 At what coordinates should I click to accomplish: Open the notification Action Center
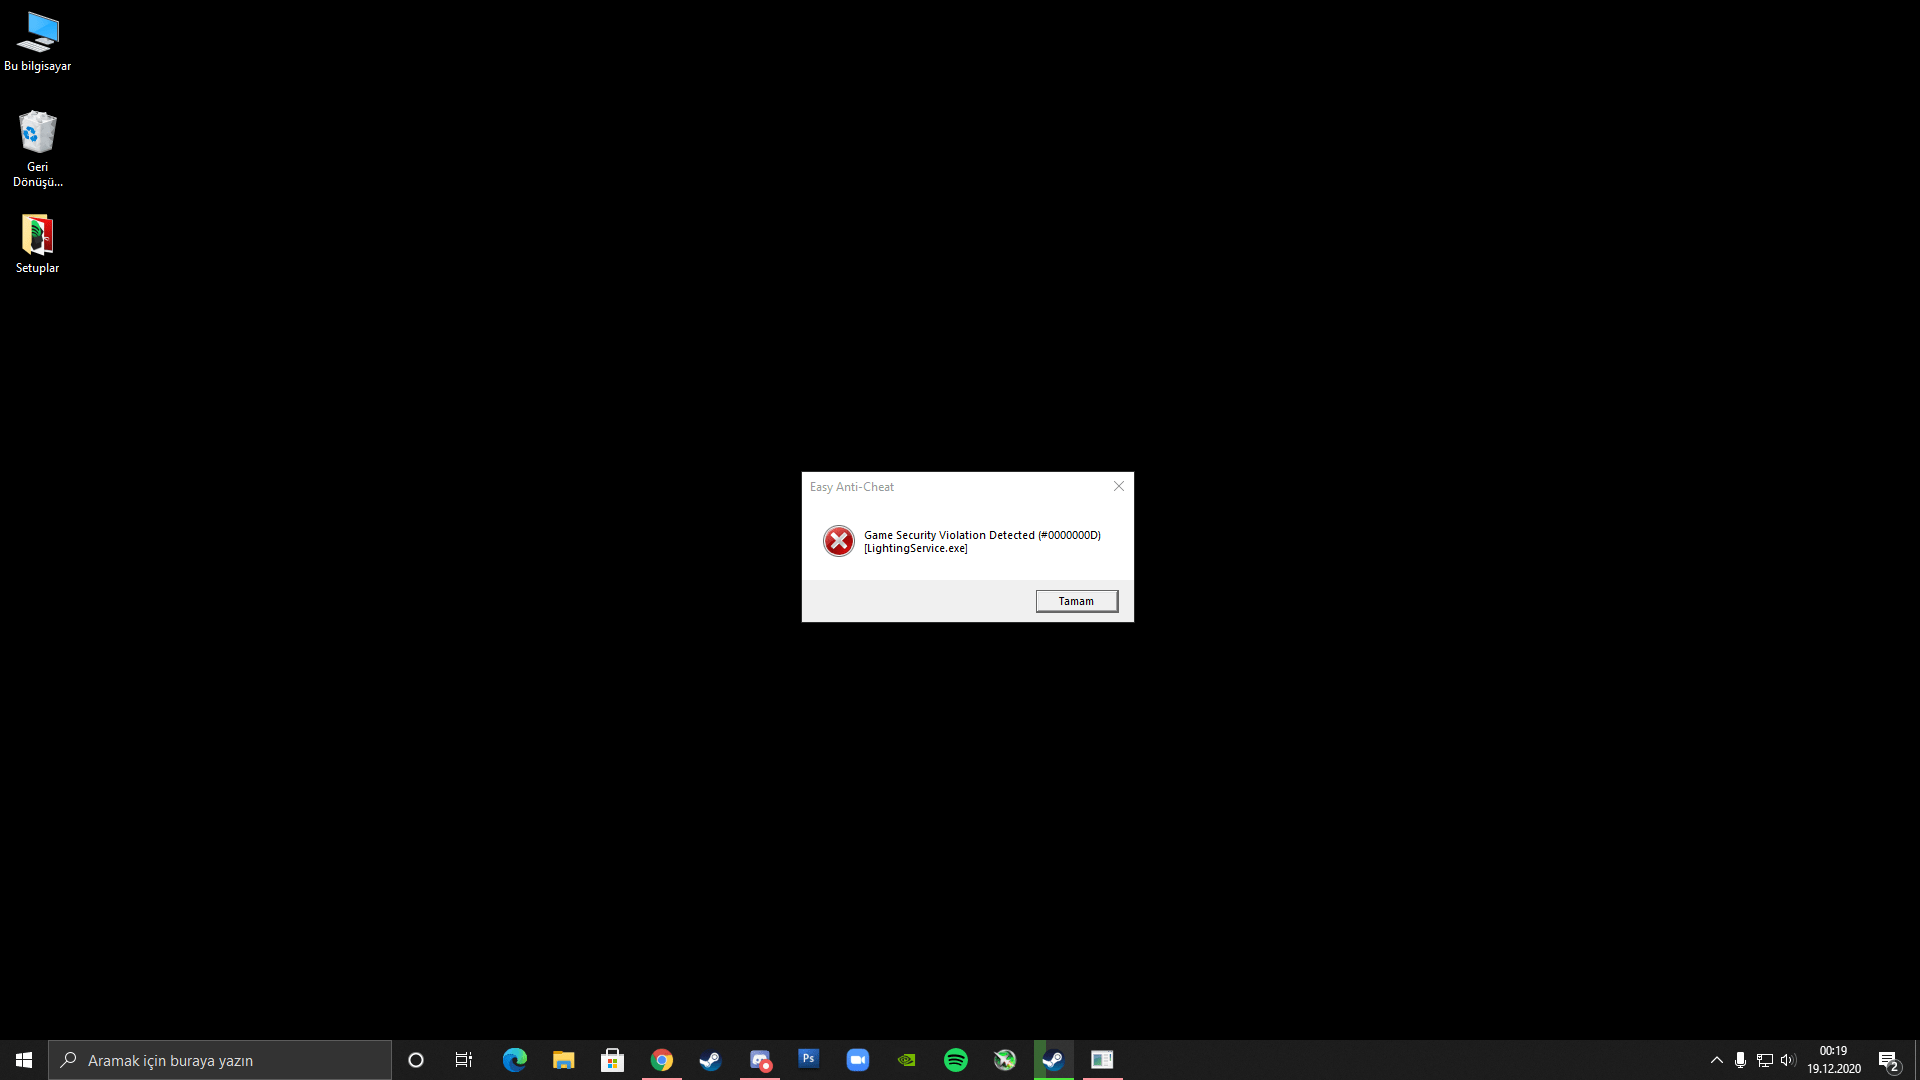click(1888, 1061)
